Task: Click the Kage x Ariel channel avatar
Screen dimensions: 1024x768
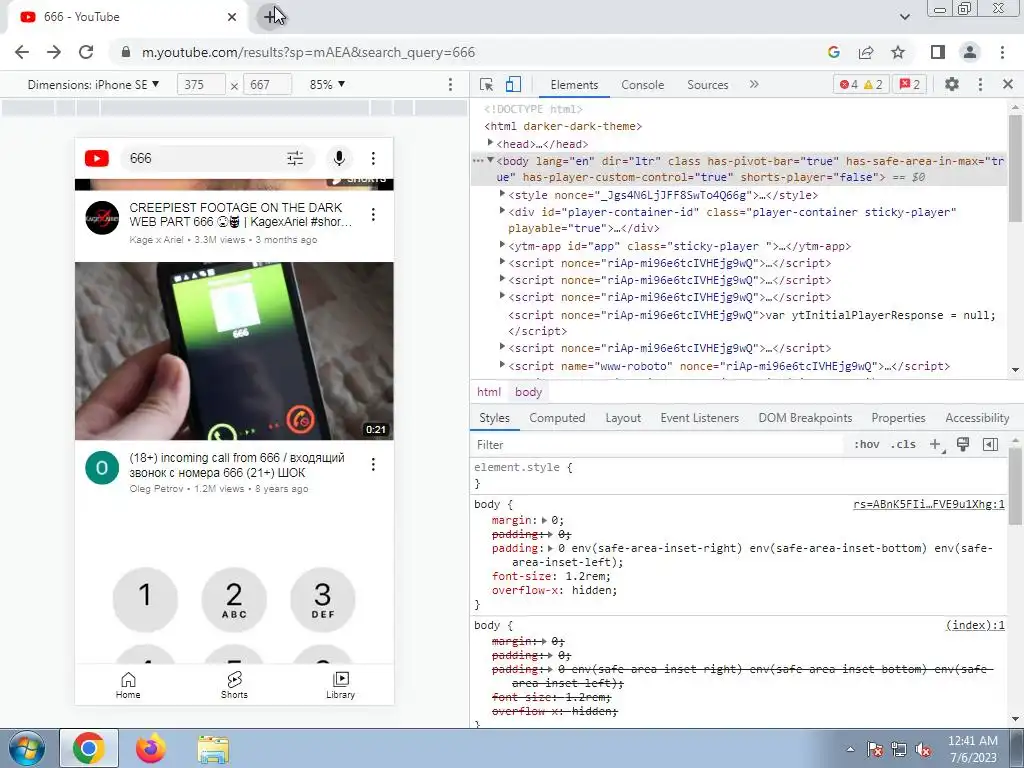Action: pos(102,218)
